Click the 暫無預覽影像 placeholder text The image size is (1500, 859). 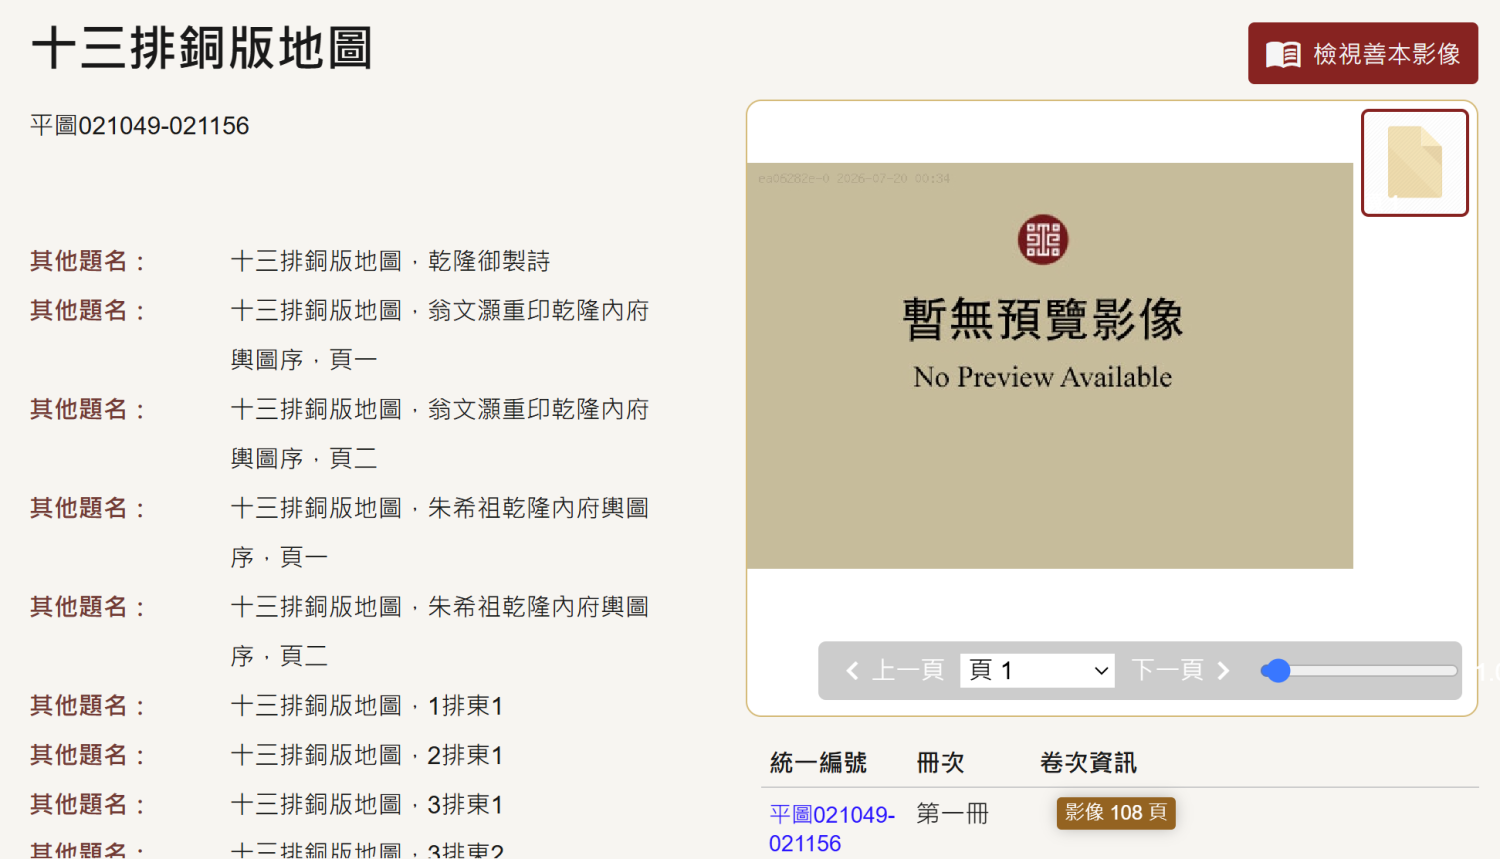pyautogui.click(x=1043, y=319)
